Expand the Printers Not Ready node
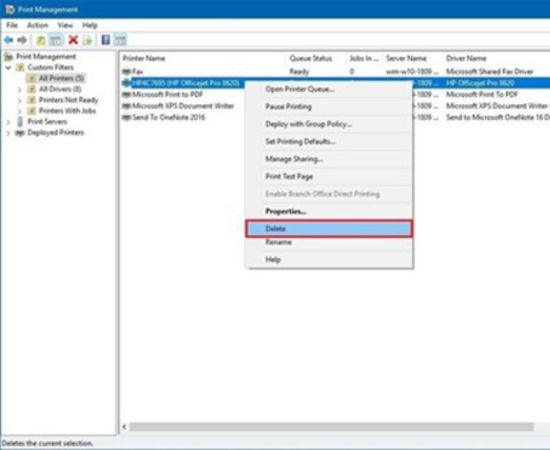Viewport: 550px width, 450px height. [20, 100]
